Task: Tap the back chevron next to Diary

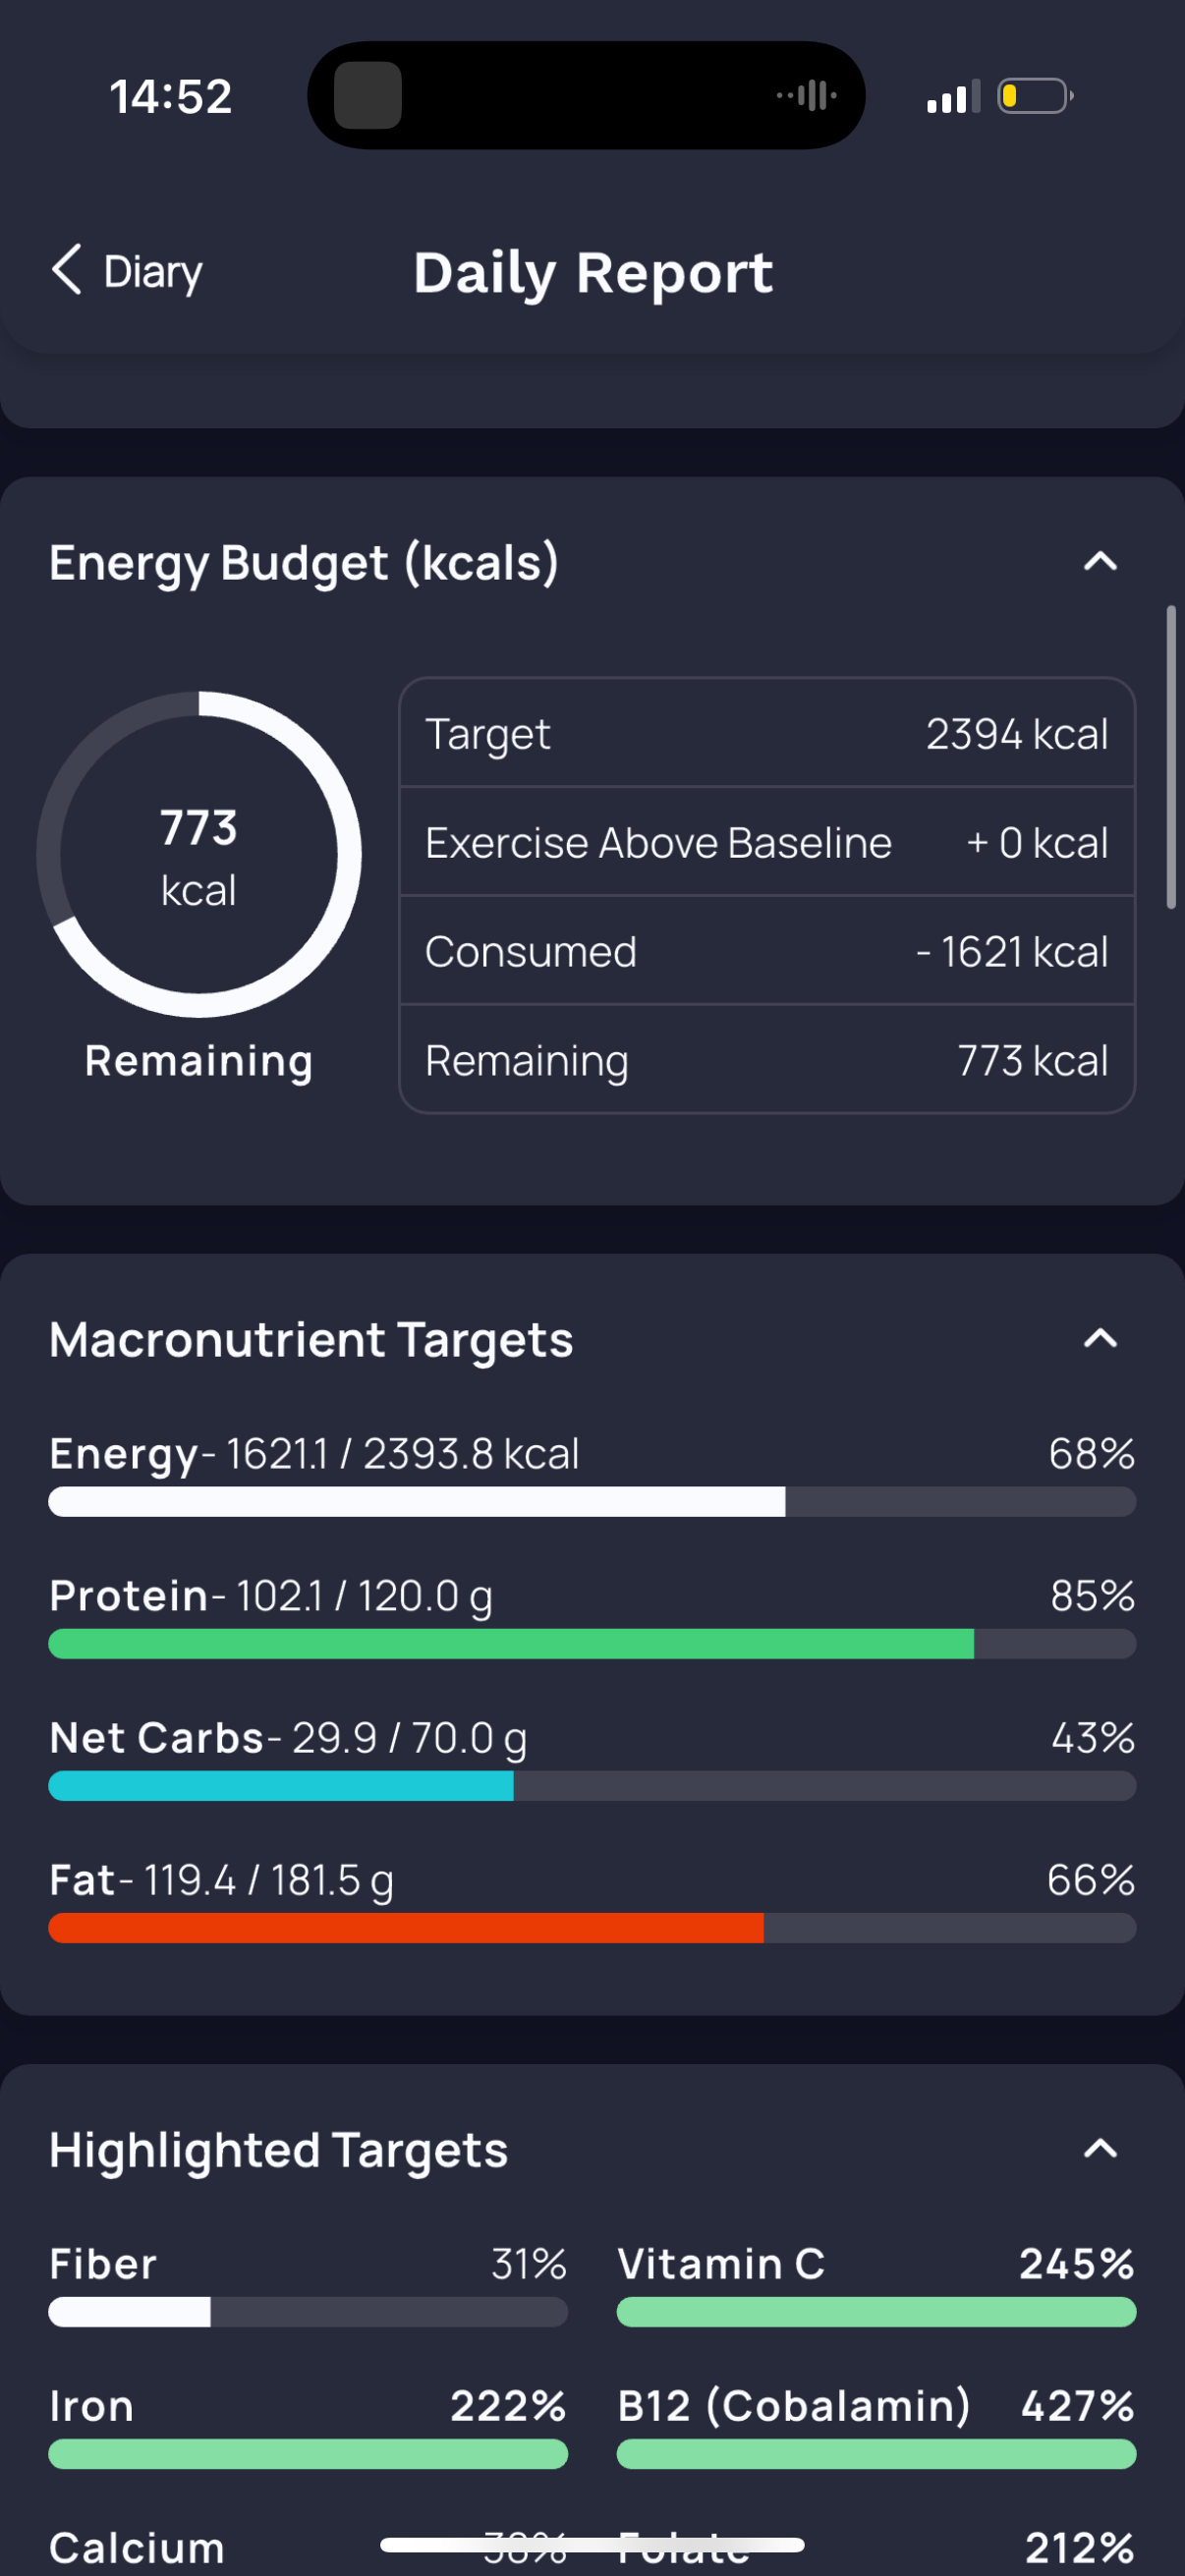Action: pos(67,270)
